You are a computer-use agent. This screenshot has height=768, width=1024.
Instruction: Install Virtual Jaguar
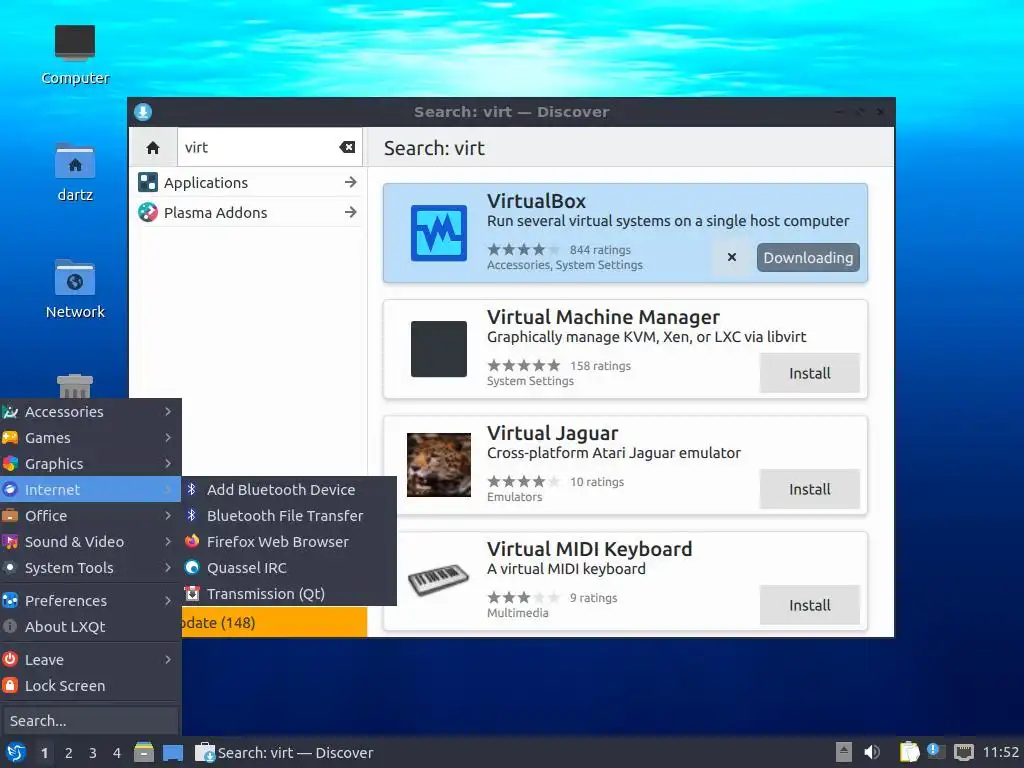click(x=809, y=489)
